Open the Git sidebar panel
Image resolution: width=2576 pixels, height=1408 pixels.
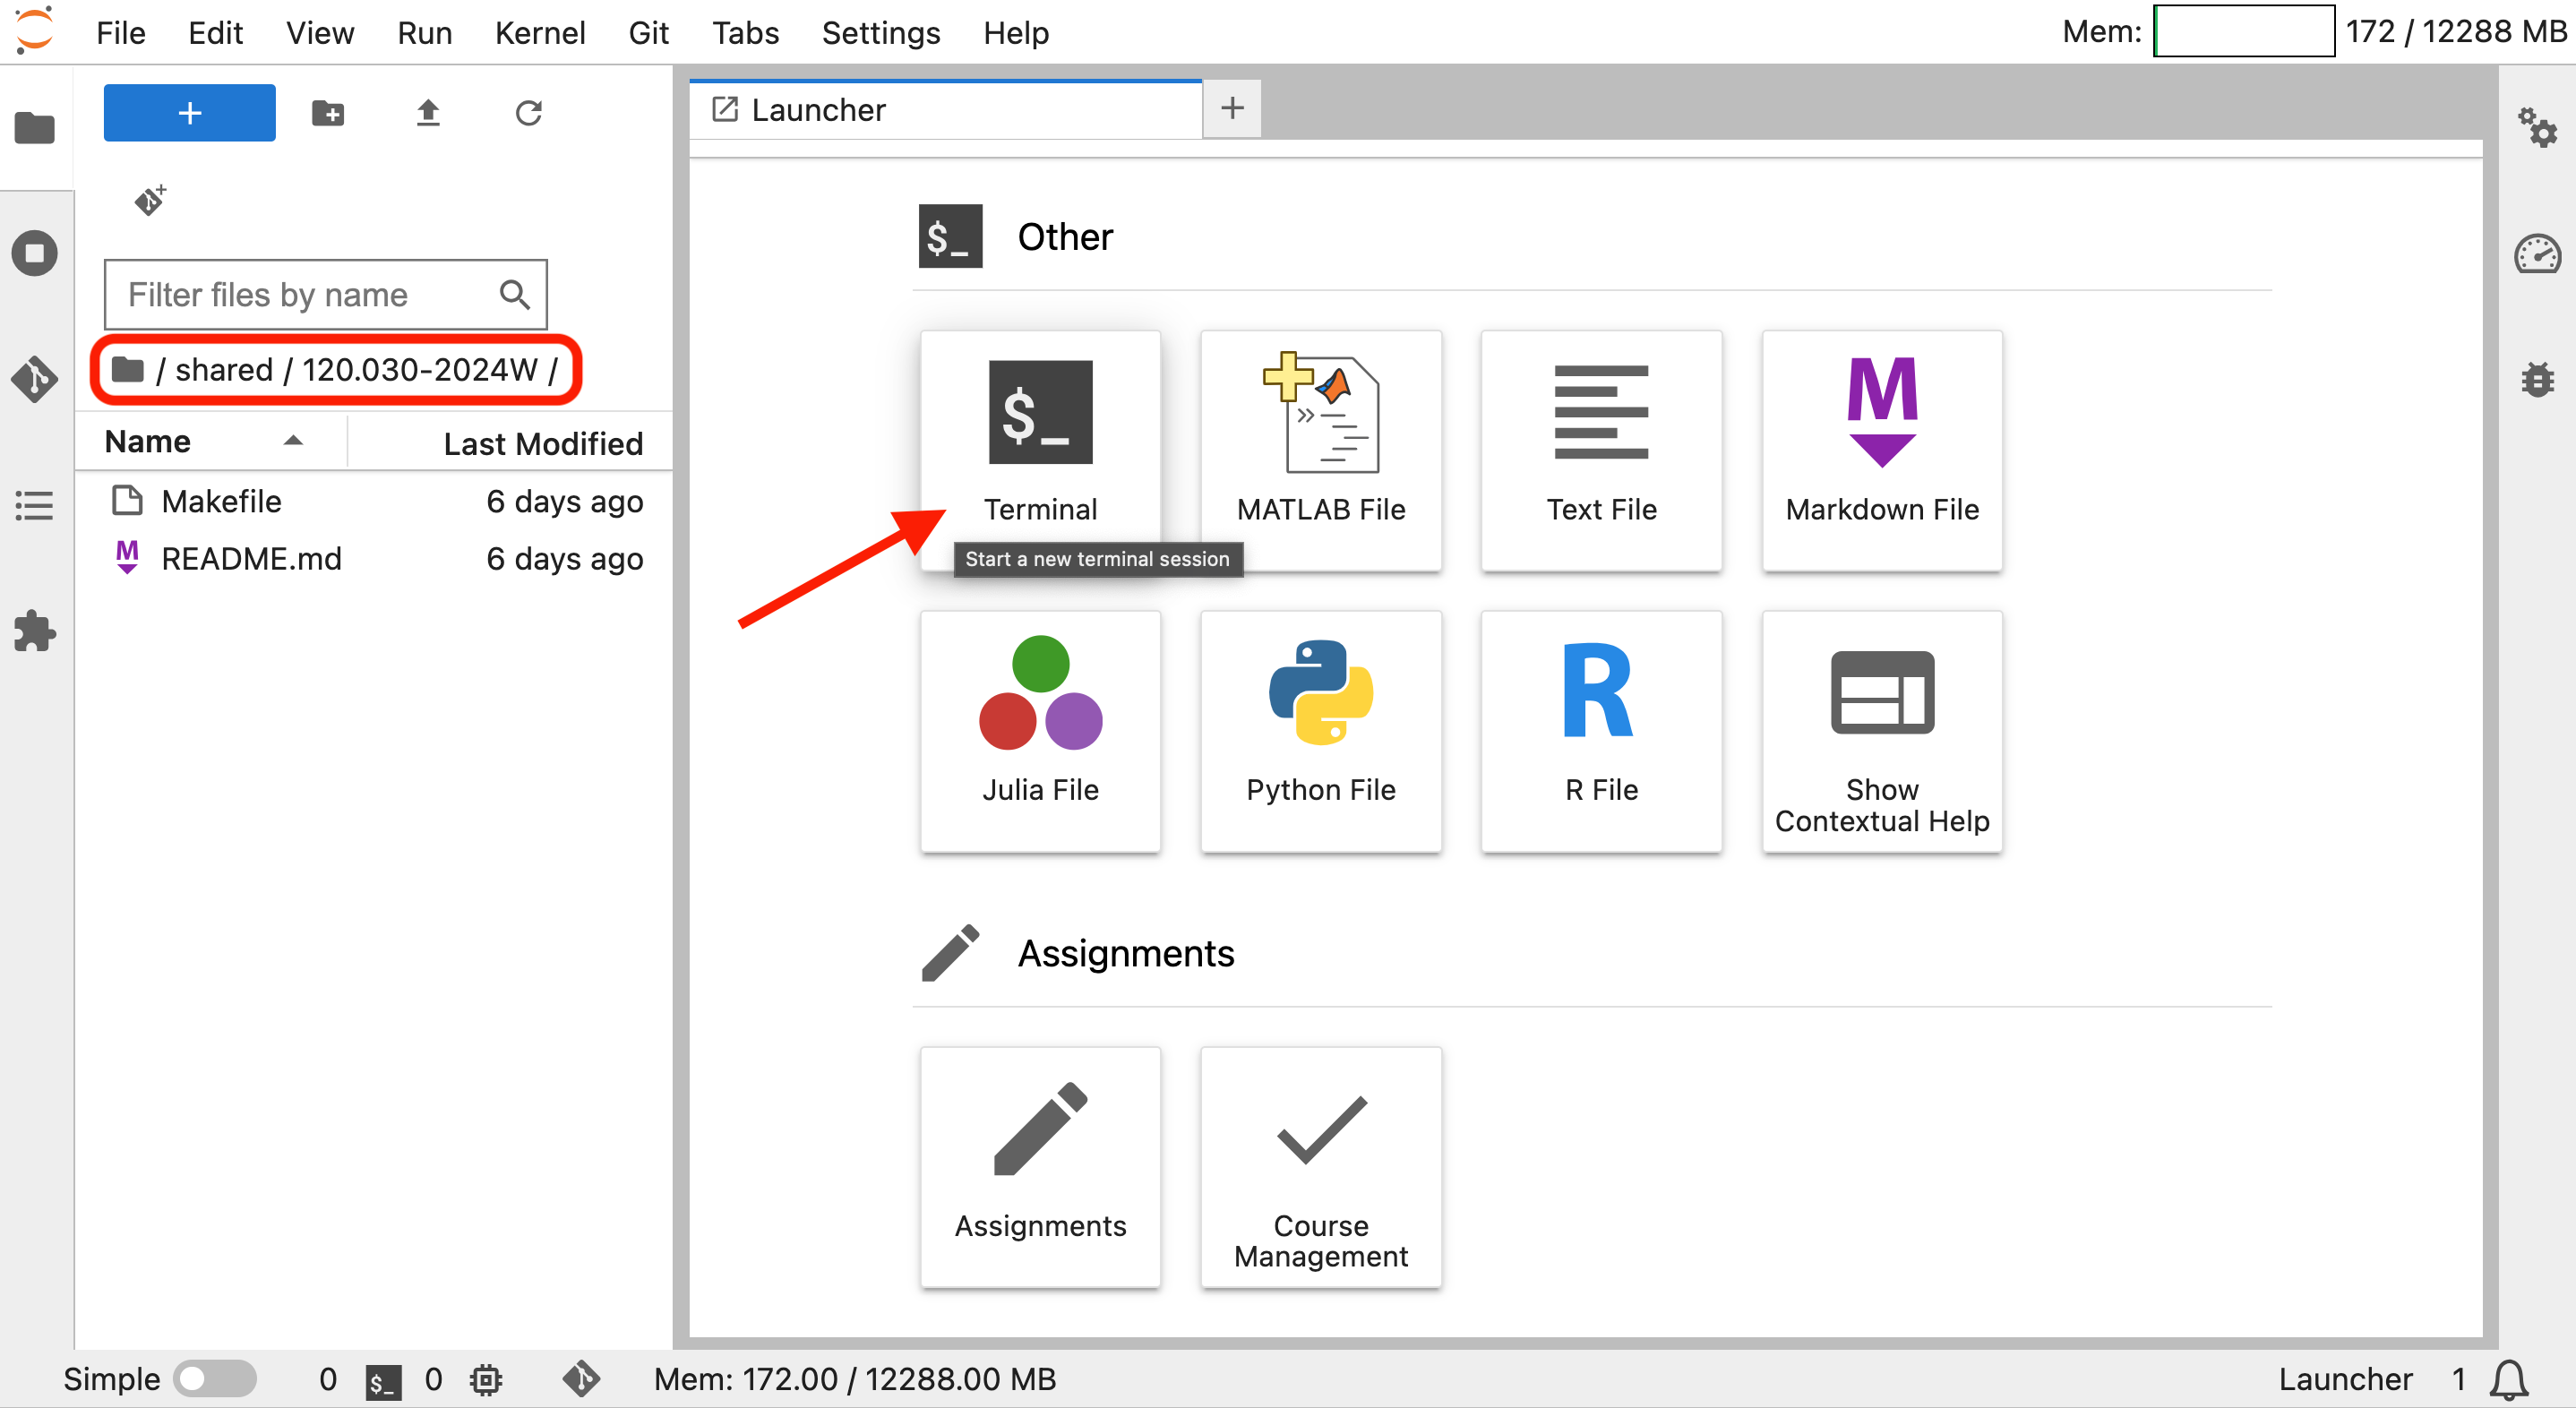pos(35,379)
